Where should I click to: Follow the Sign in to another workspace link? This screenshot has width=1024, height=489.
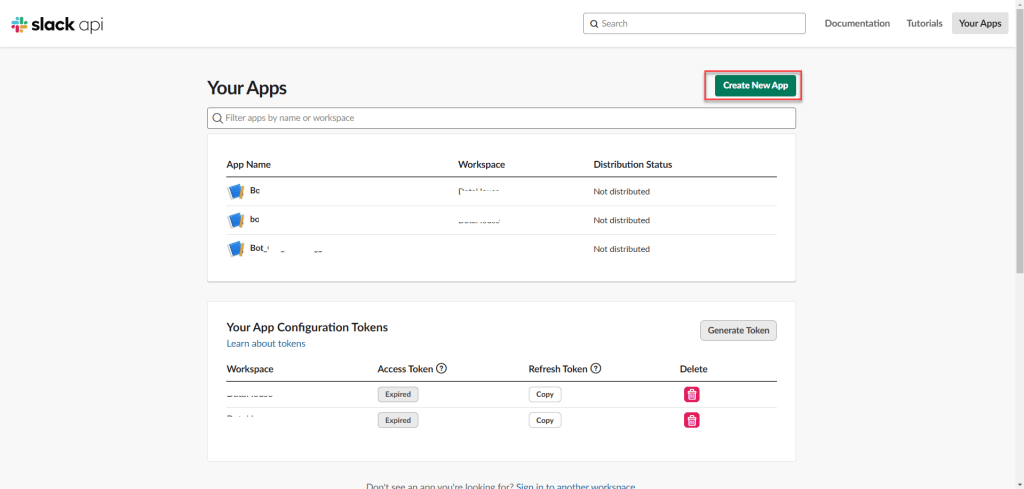click(x=575, y=486)
